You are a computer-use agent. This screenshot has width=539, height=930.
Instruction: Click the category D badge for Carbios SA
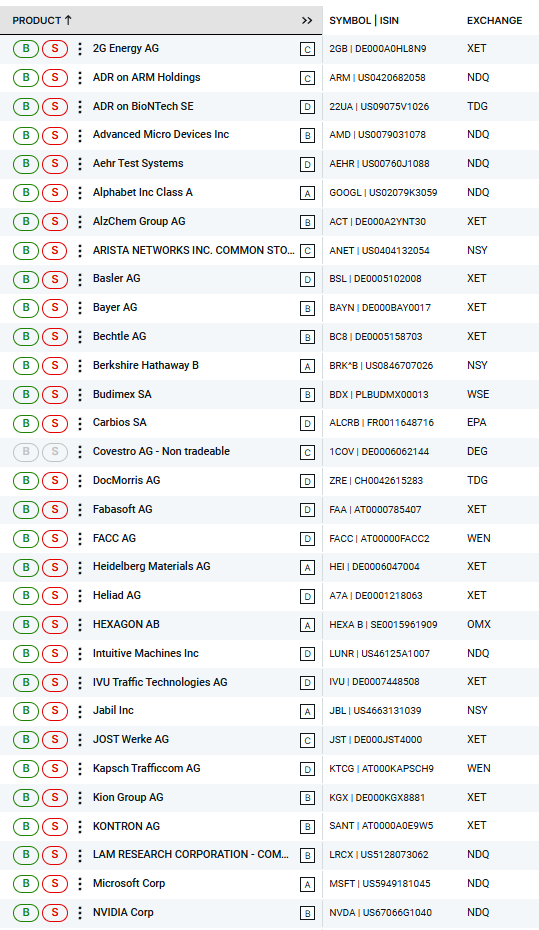tap(307, 424)
